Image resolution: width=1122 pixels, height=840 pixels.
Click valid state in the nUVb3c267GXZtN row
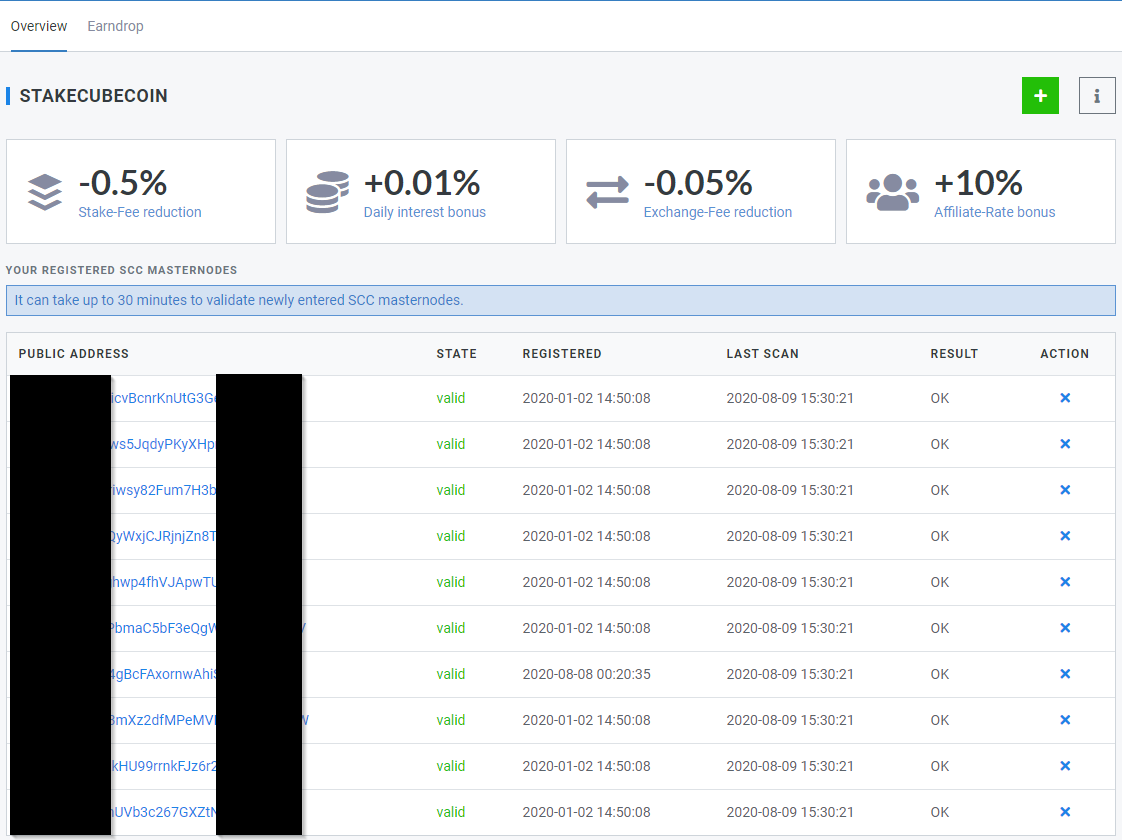451,812
